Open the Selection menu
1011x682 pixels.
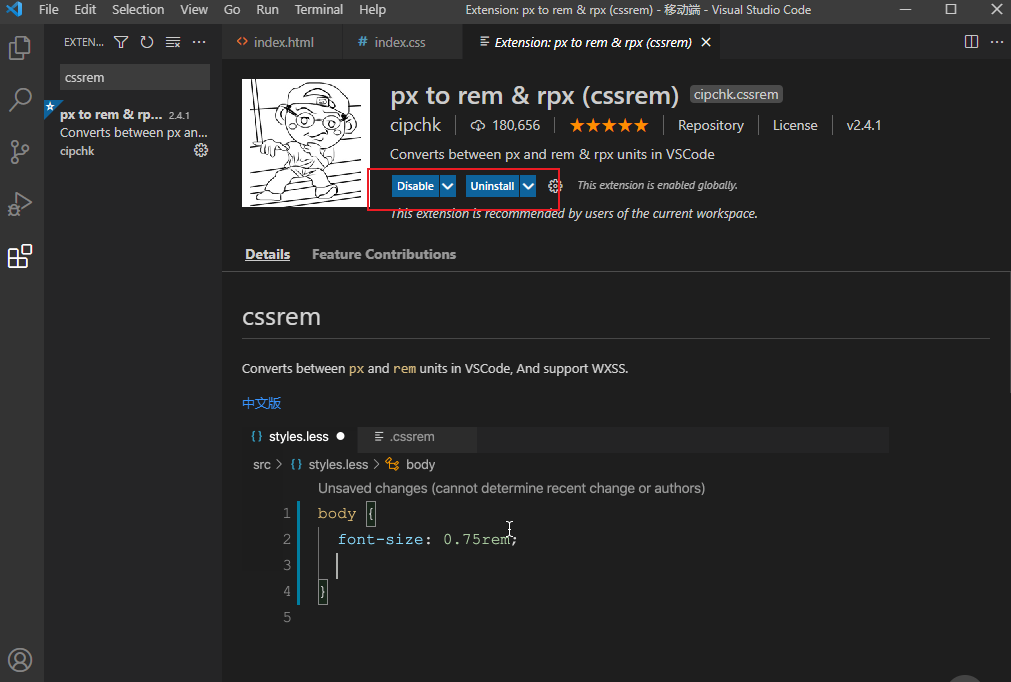[138, 10]
